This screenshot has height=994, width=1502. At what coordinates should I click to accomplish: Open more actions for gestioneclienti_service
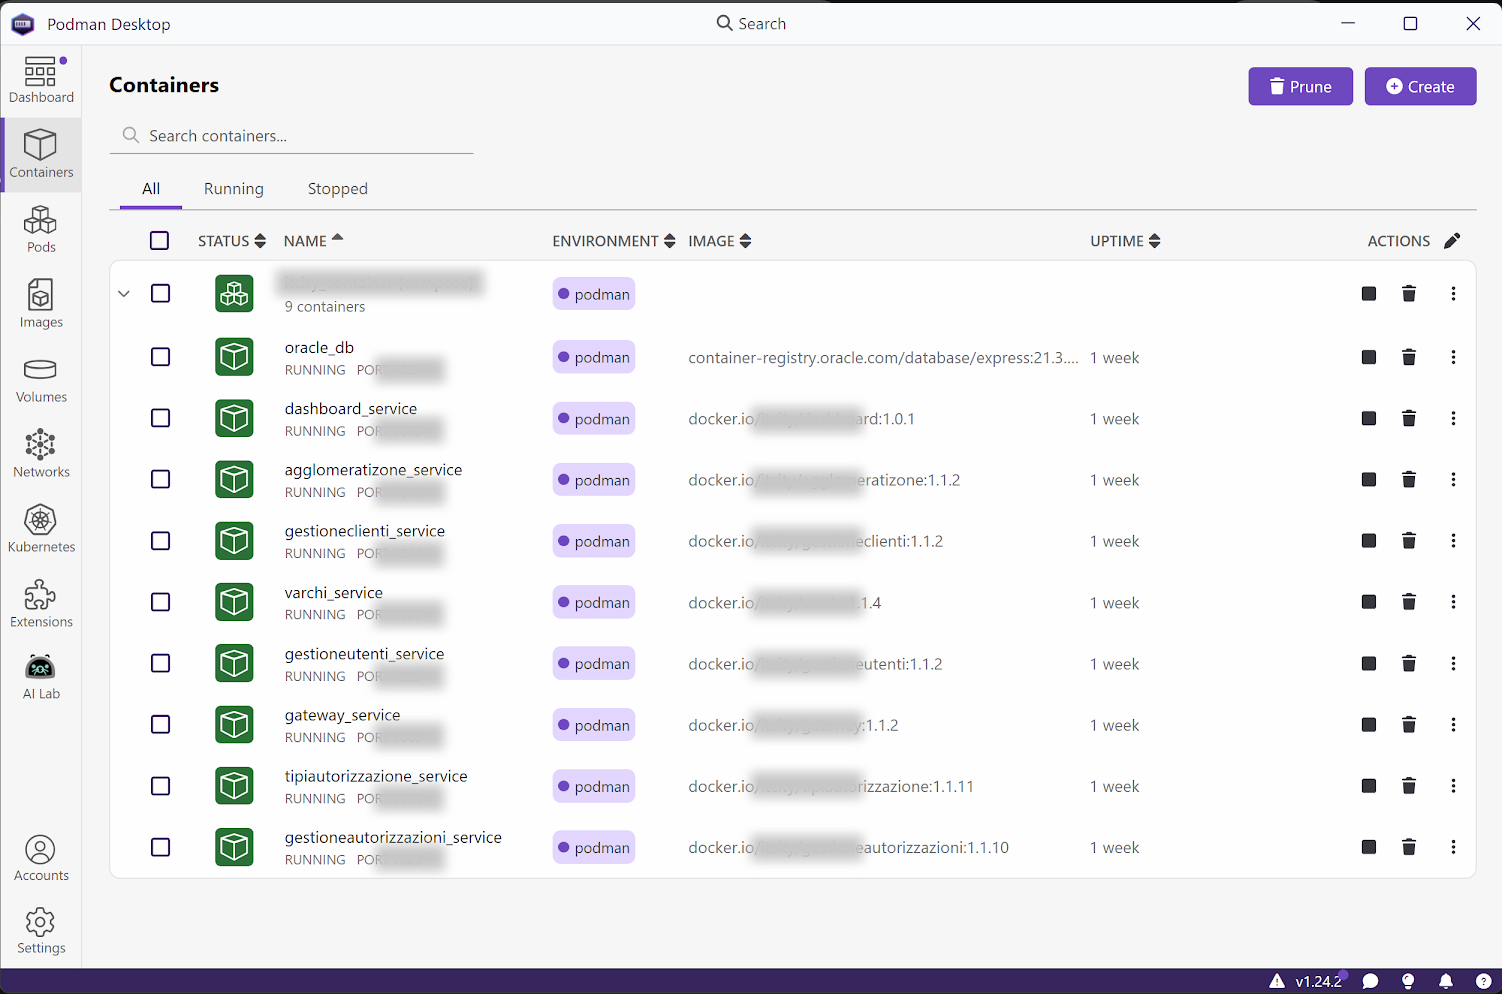1453,541
